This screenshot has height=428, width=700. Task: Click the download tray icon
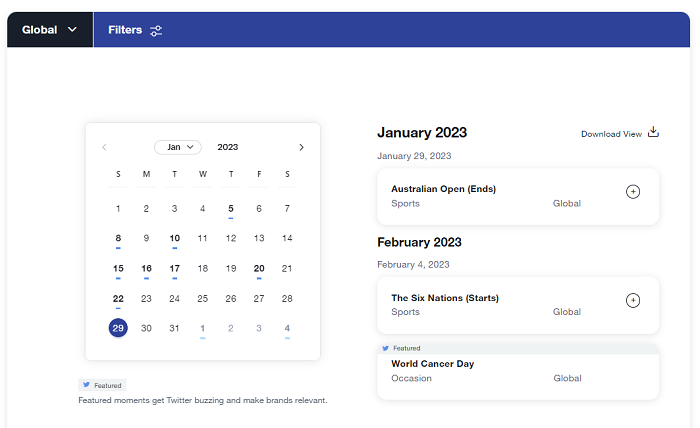[x=653, y=132]
